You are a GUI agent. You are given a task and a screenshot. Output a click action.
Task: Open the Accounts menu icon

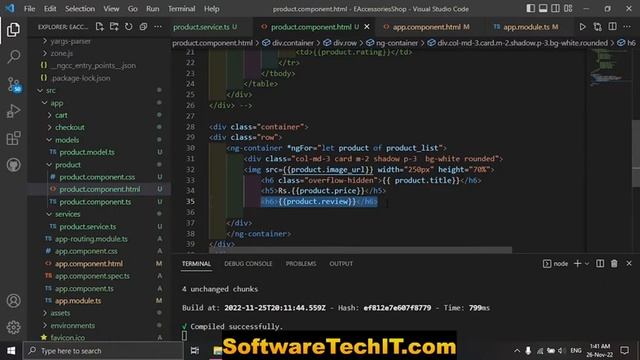tap(13, 301)
